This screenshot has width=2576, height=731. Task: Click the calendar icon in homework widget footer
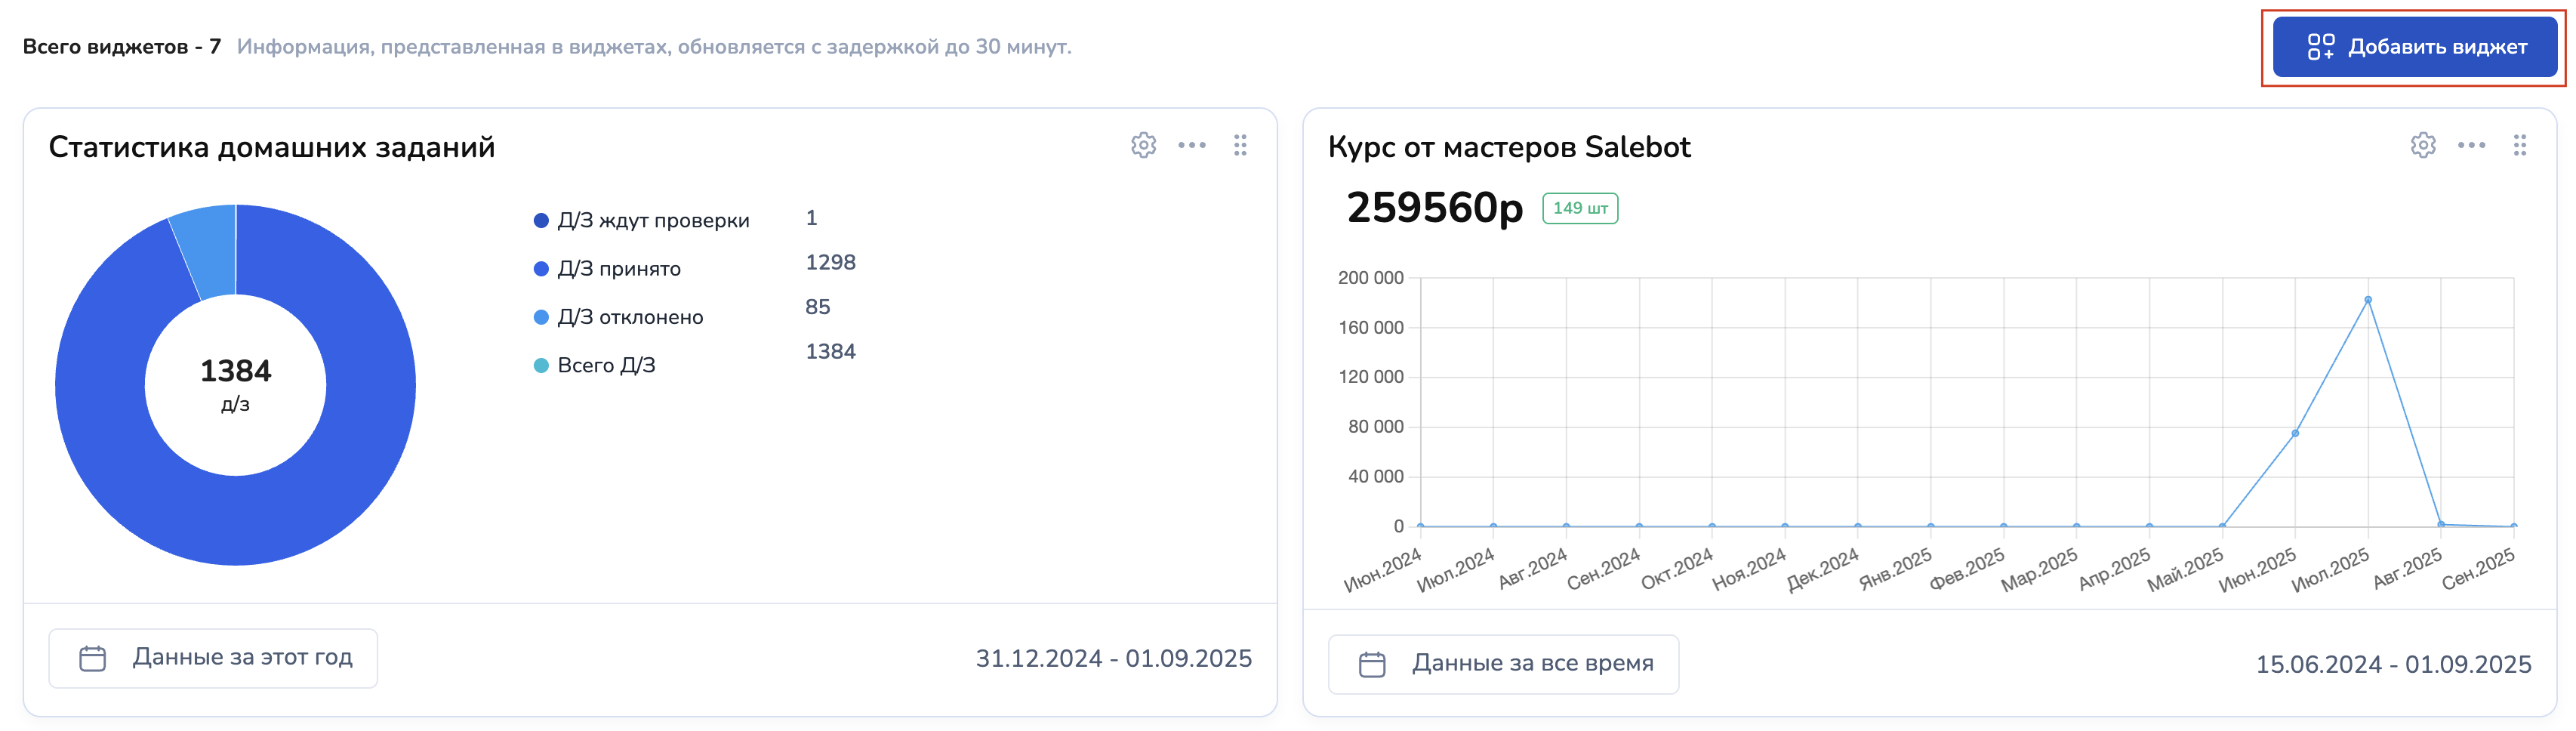[x=93, y=658]
